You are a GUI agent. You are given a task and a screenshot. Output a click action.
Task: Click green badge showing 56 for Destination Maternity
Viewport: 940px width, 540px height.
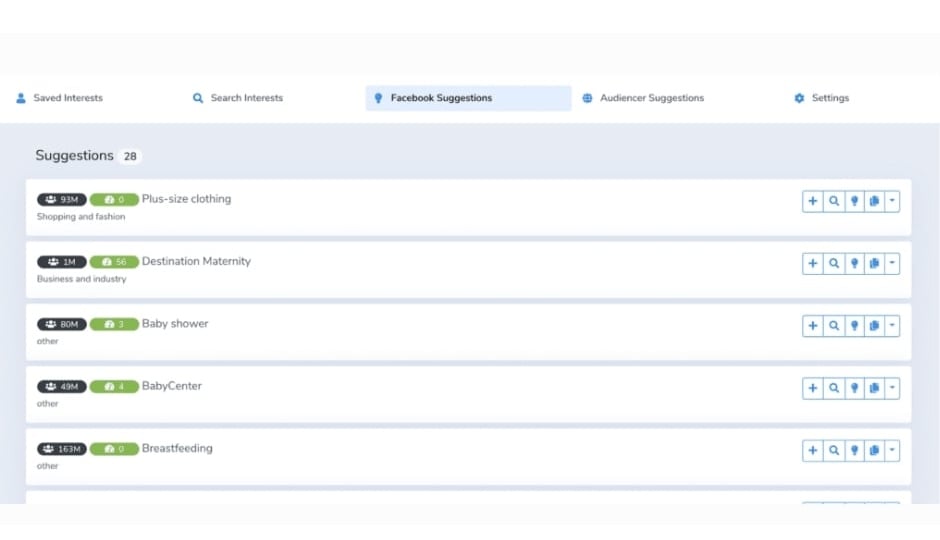[114, 262]
